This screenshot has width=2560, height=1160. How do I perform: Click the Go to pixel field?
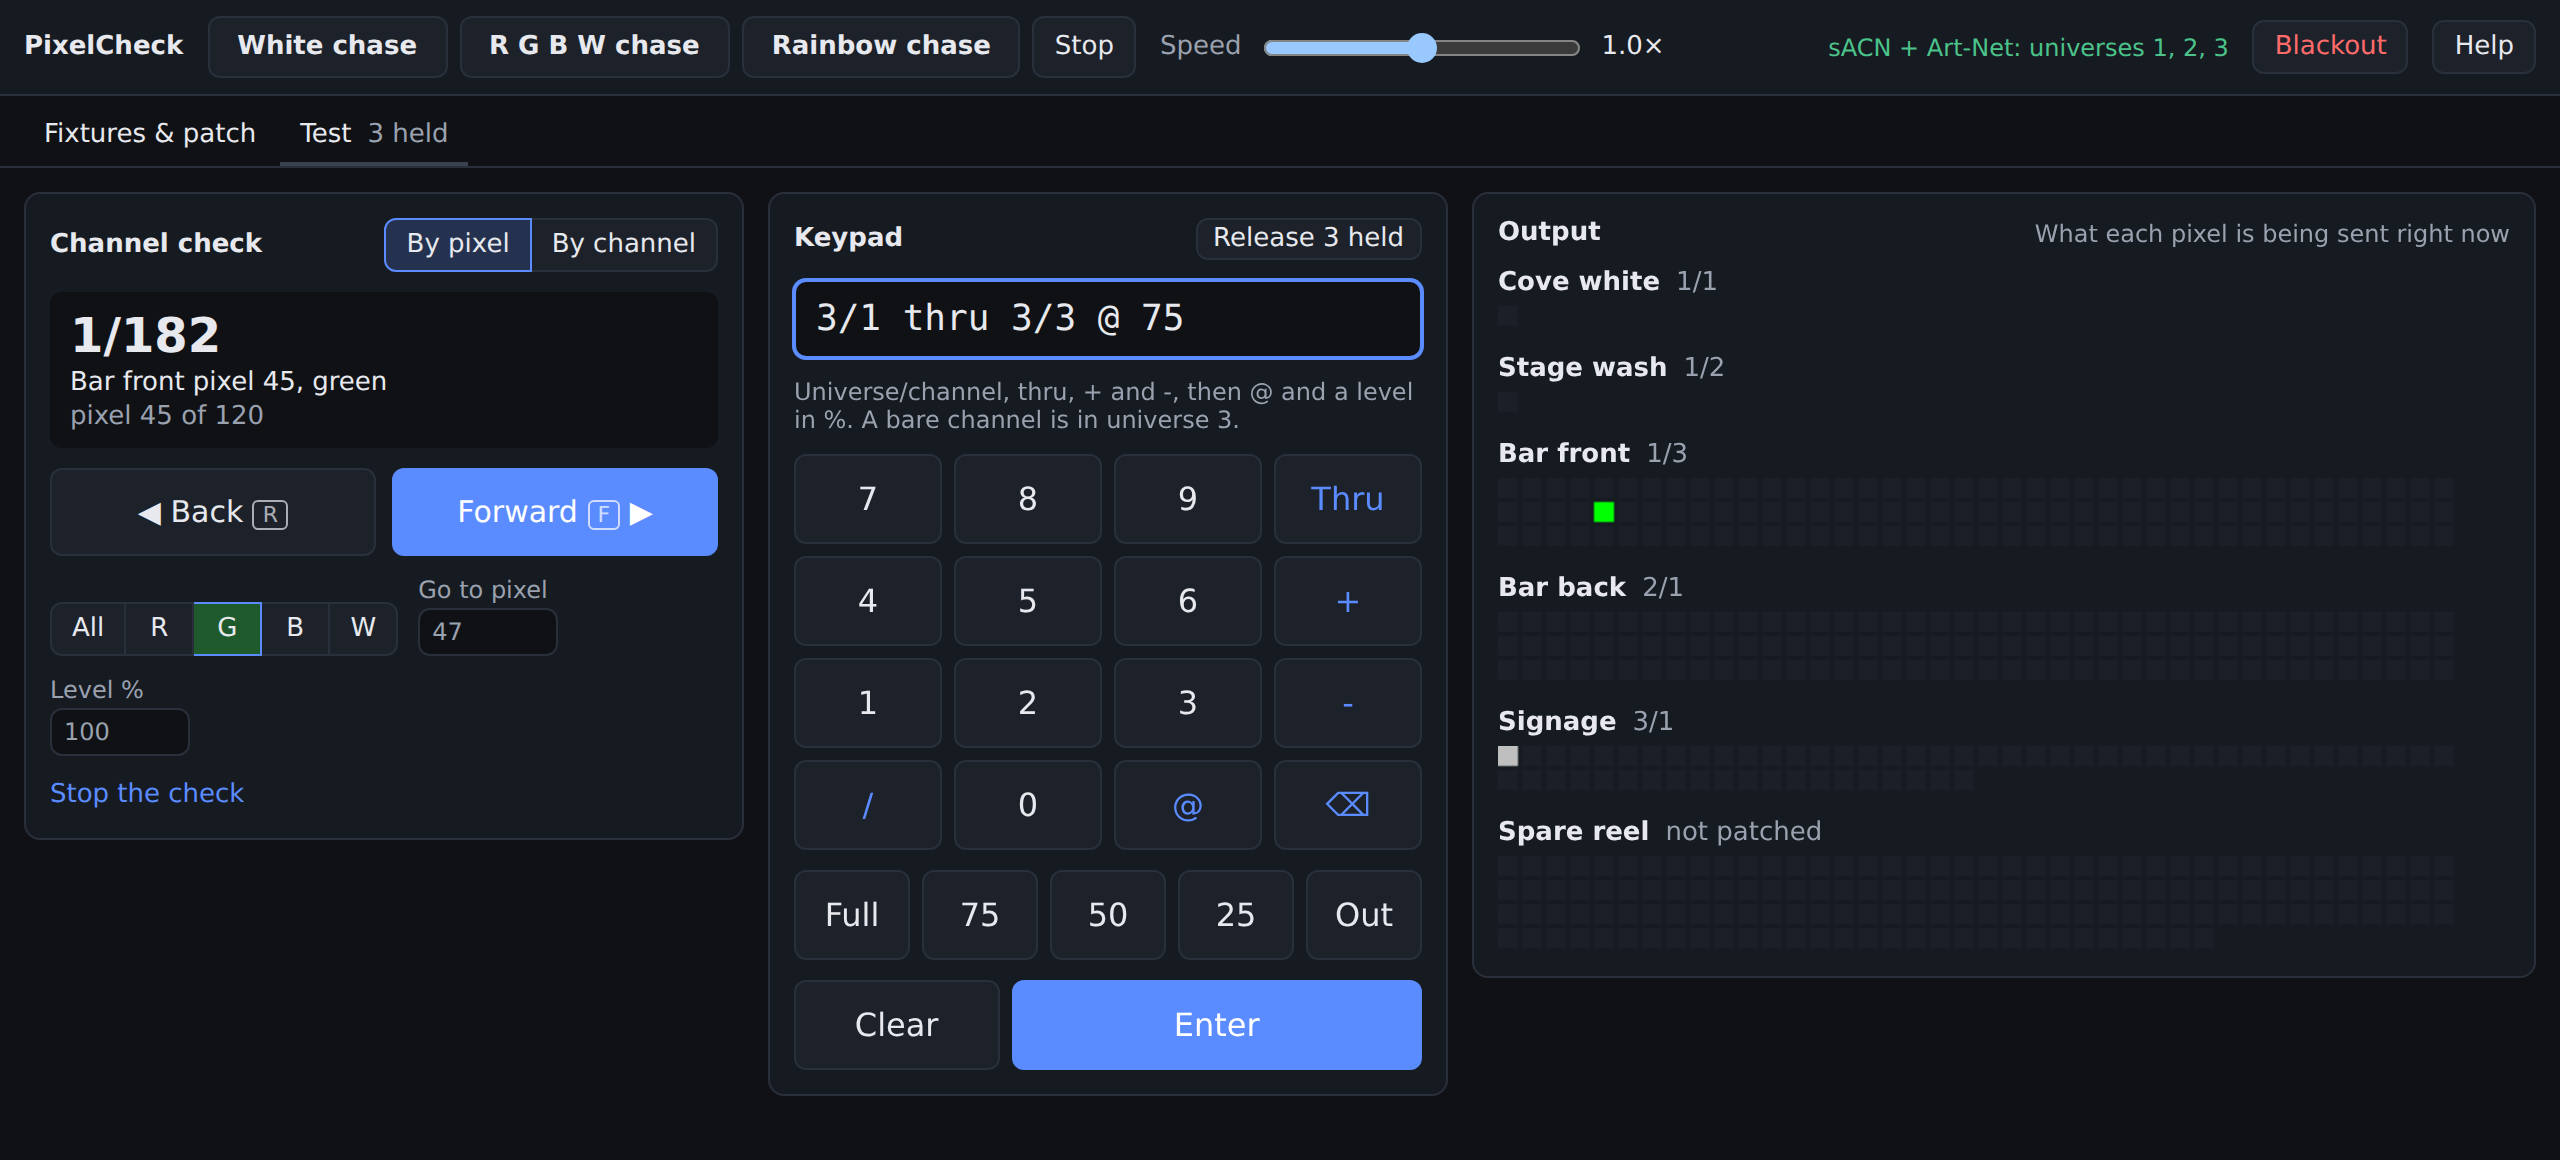488,632
